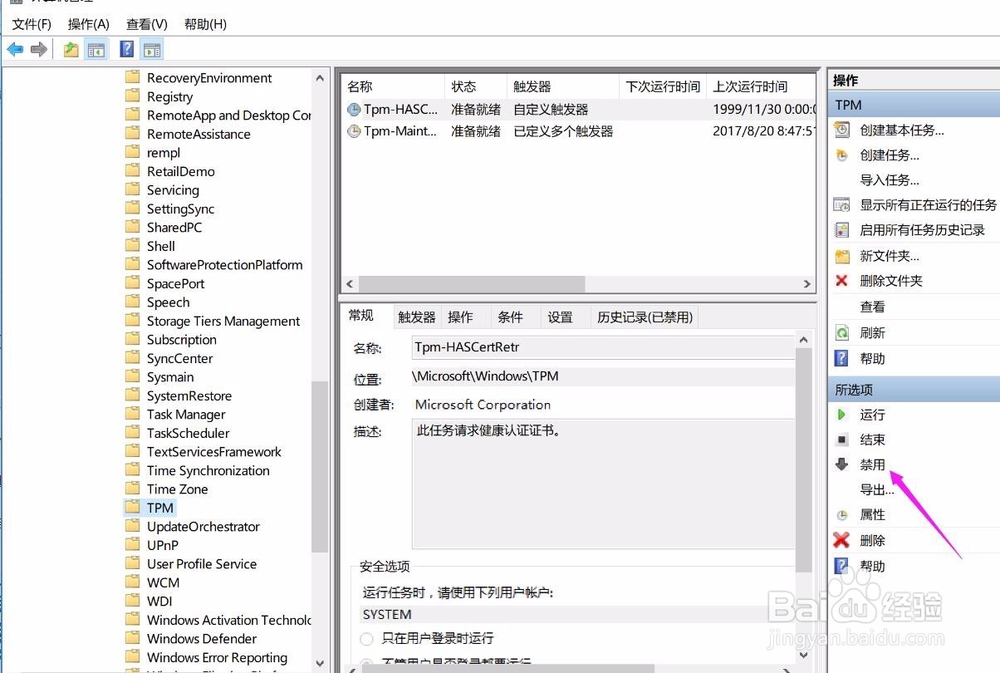Viewport: 1000px width, 673px height.
Task: Click the 刷新 refresh icon
Action: click(843, 333)
